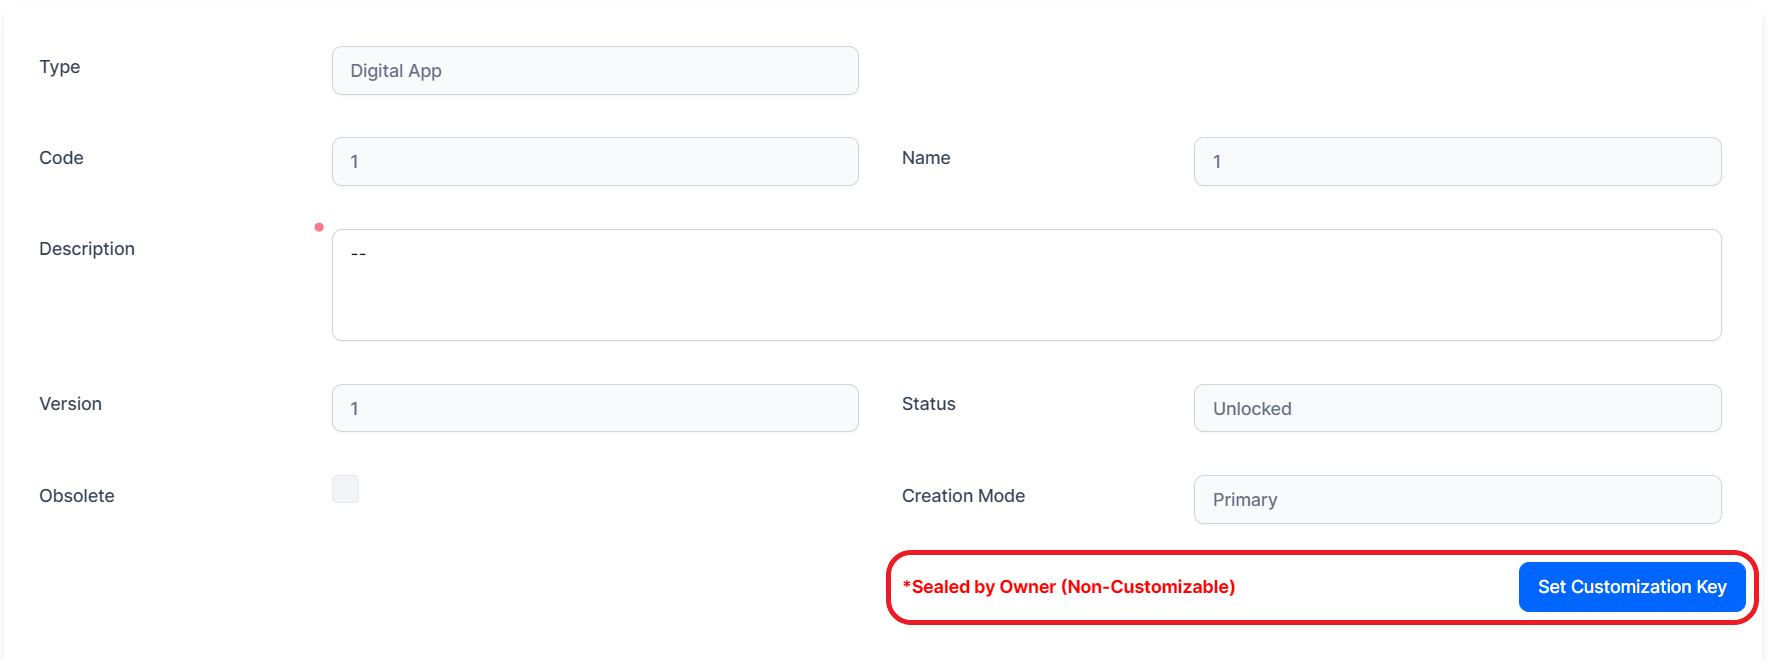Click the Name label
This screenshot has width=1774, height=660.
tap(926, 158)
